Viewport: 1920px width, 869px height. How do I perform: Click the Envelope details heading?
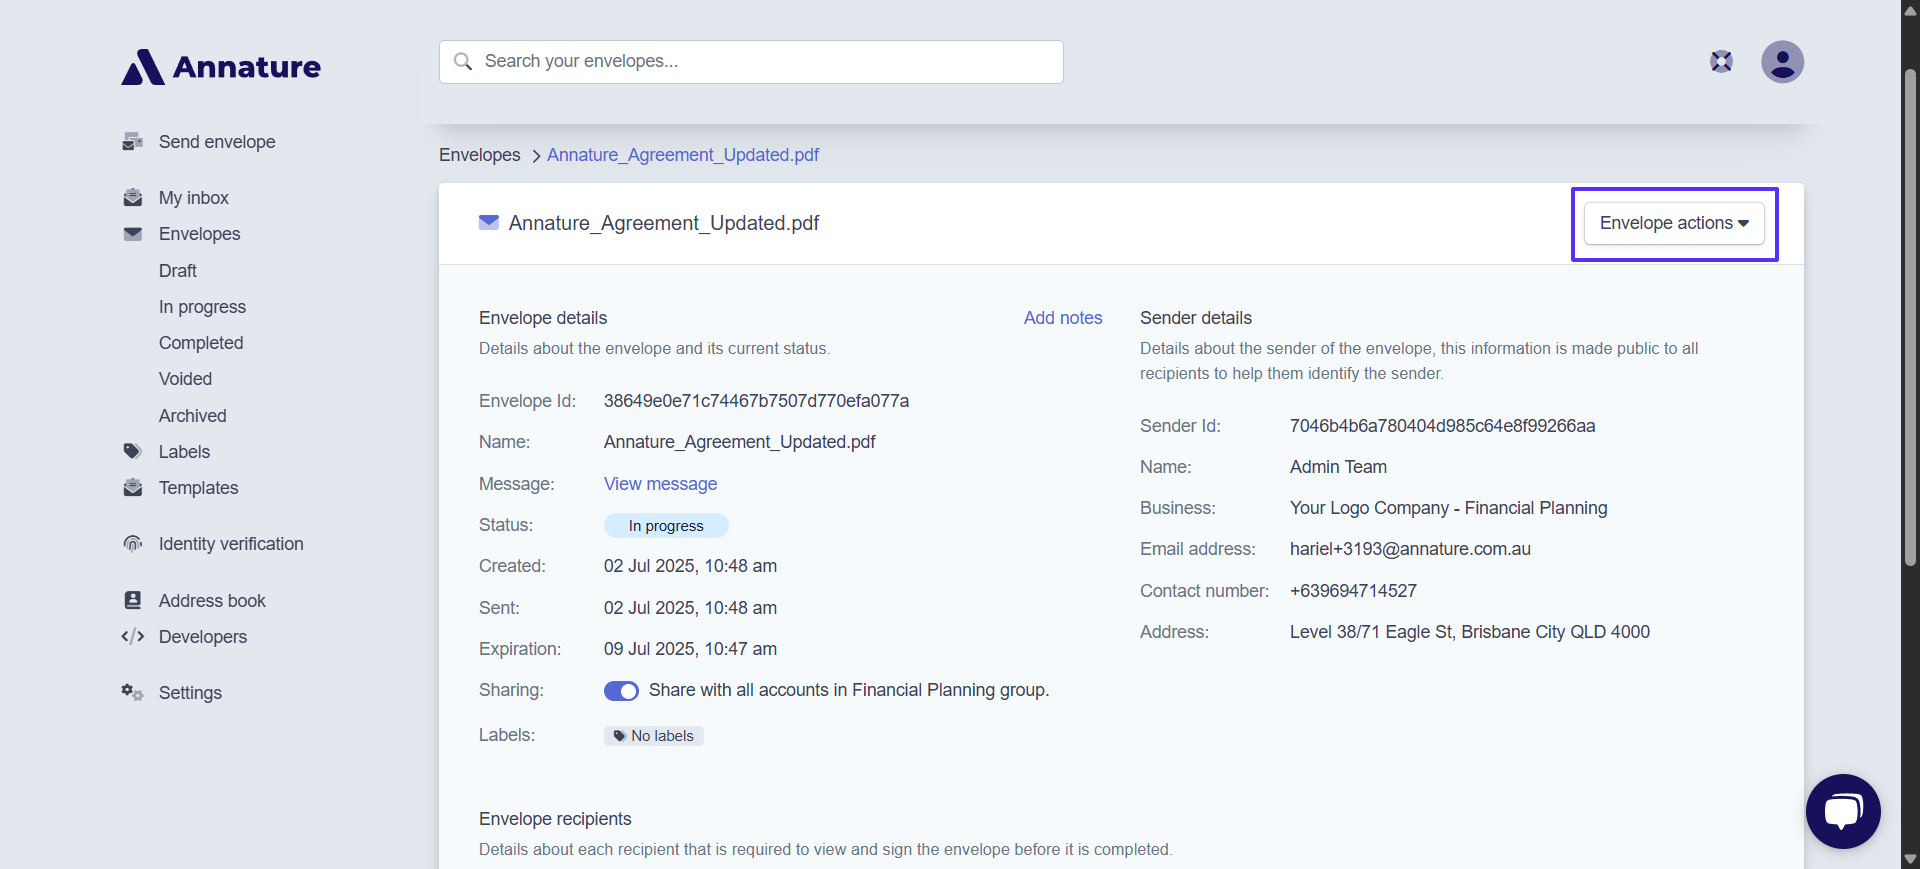(x=543, y=318)
